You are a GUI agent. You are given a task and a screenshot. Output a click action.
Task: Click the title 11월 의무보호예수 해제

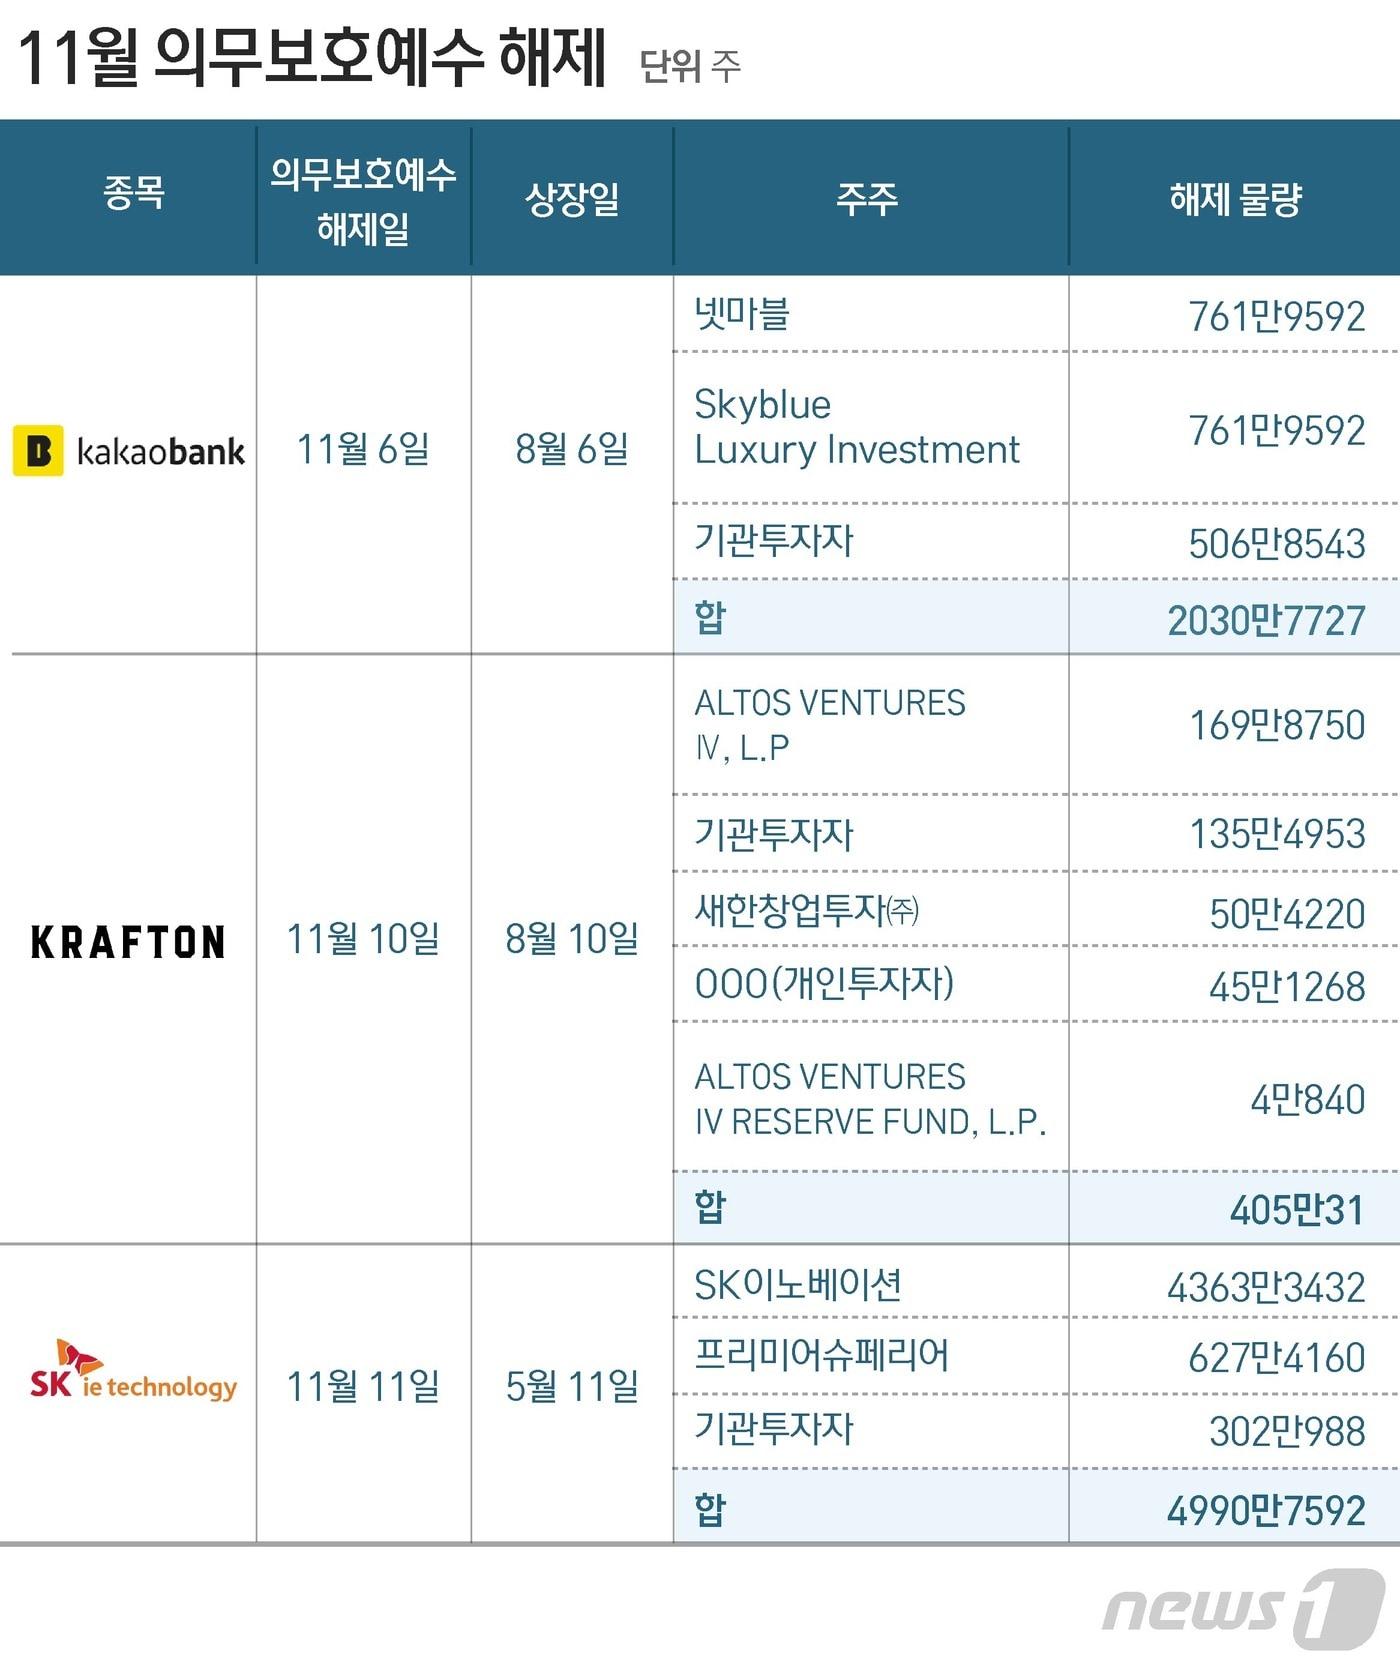click(x=312, y=58)
